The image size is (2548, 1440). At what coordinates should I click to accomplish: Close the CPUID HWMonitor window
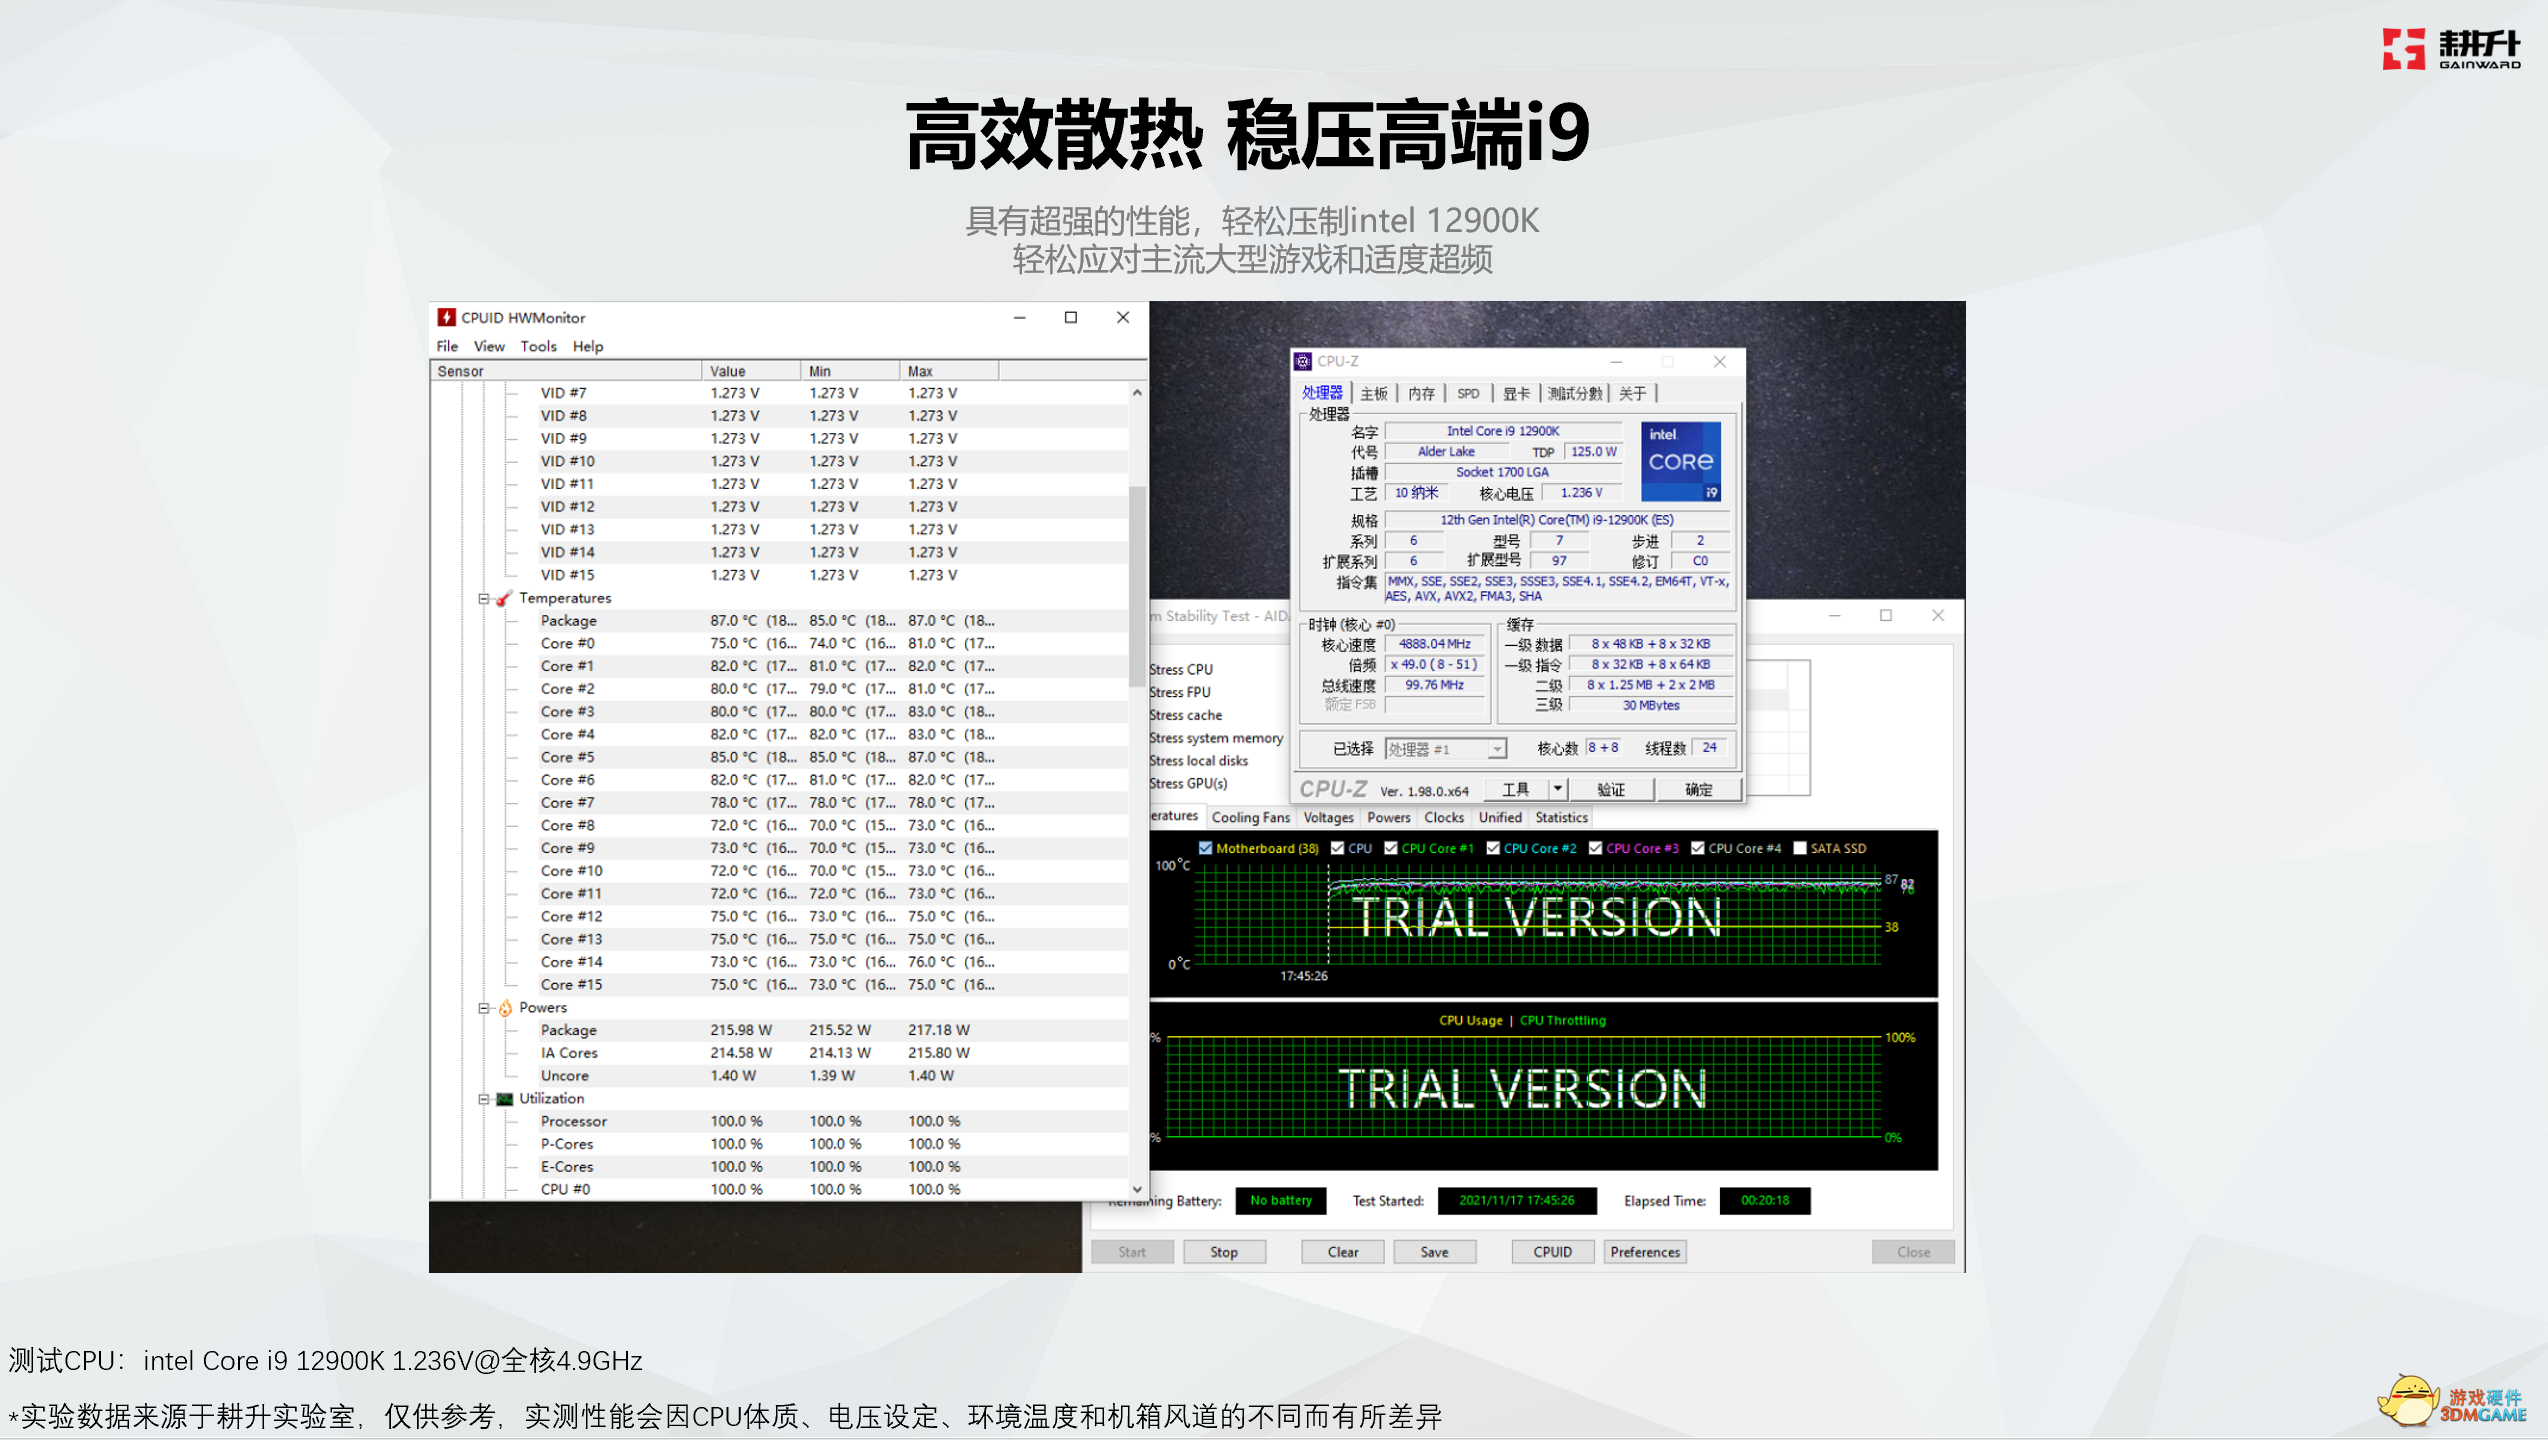click(1123, 317)
